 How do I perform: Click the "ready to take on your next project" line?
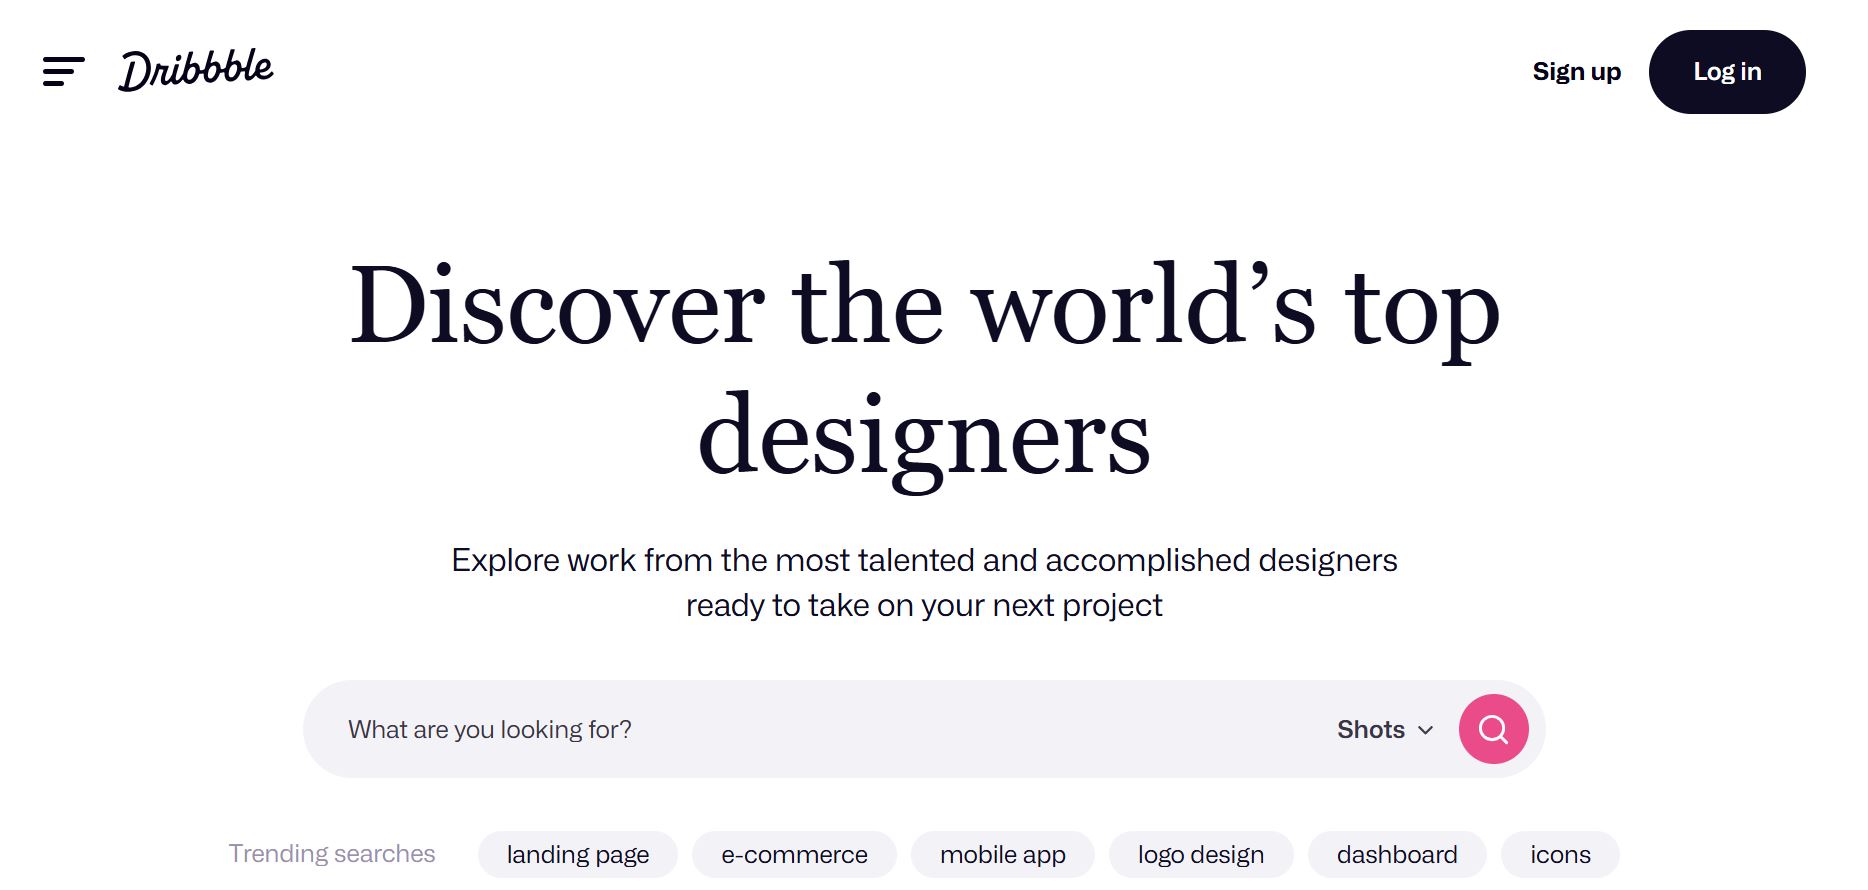pos(924,606)
